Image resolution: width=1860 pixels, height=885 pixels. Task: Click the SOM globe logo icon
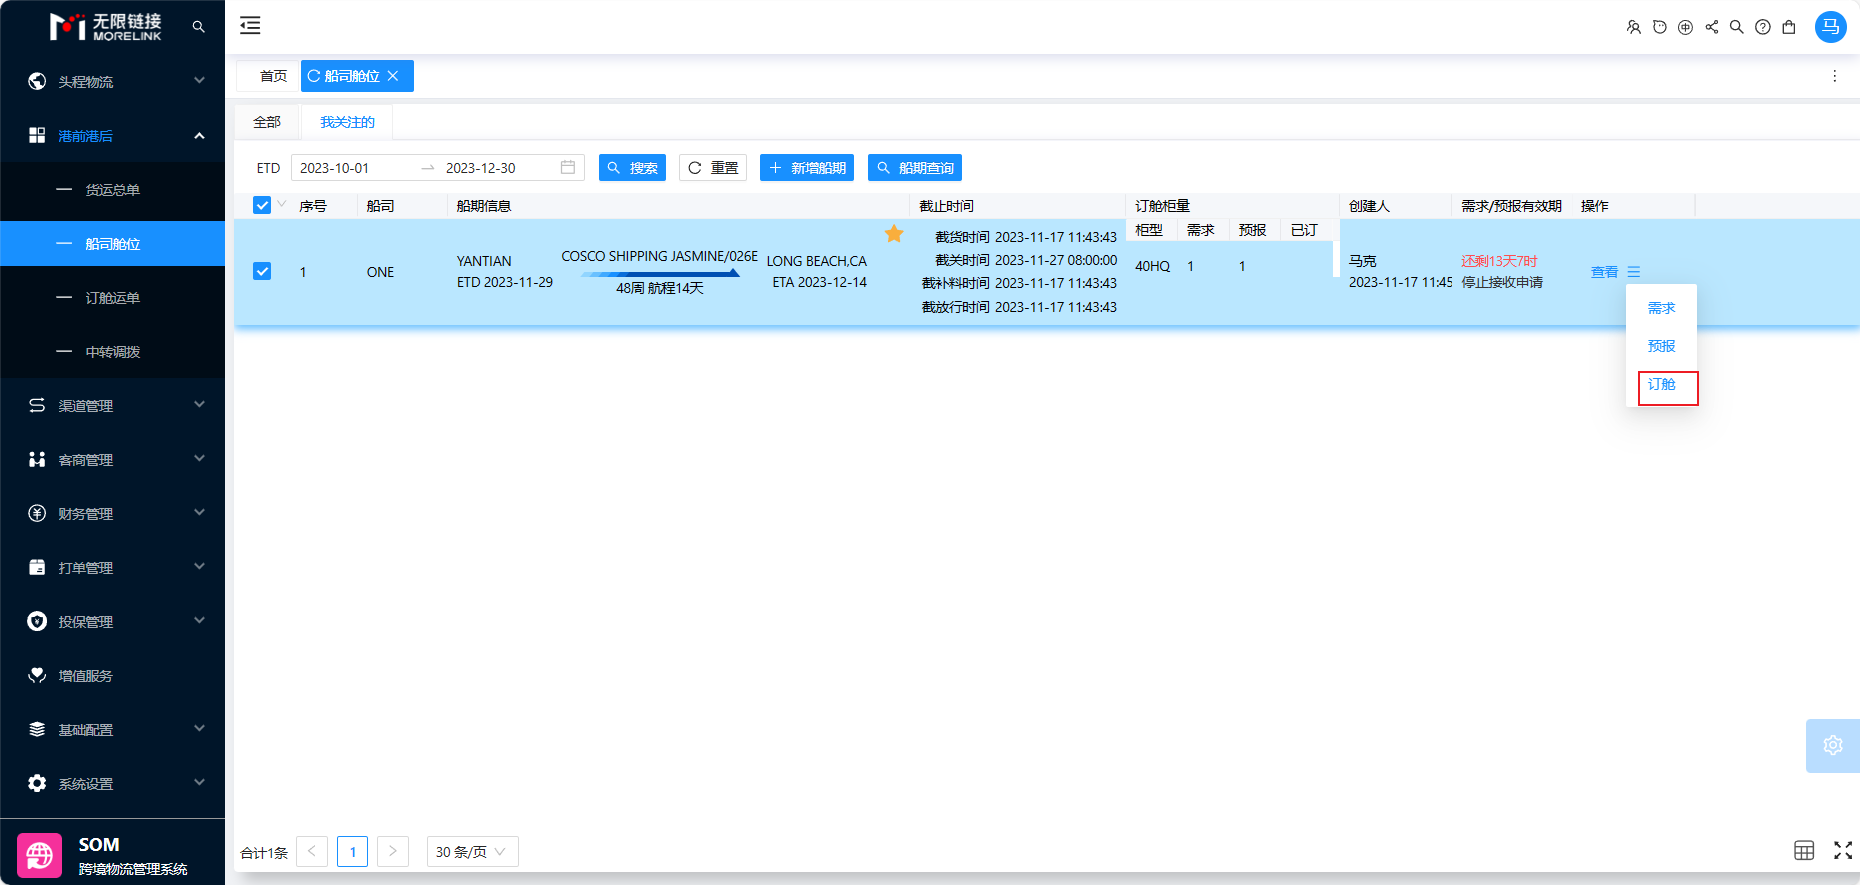[x=39, y=855]
